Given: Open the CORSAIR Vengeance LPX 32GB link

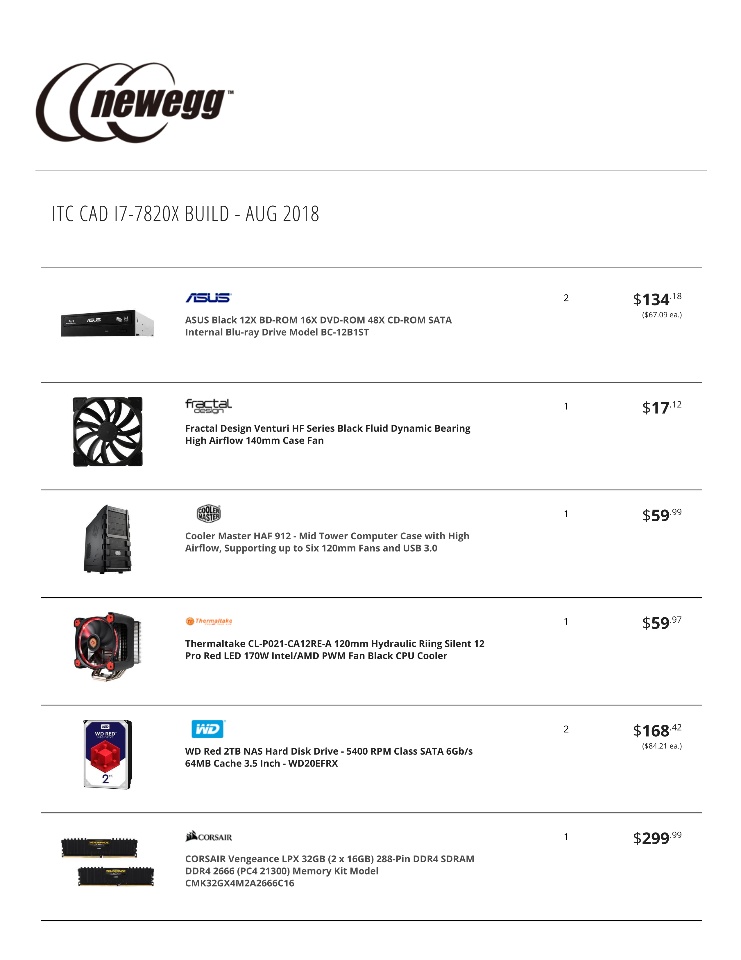Looking at the screenshot, I should [329, 871].
